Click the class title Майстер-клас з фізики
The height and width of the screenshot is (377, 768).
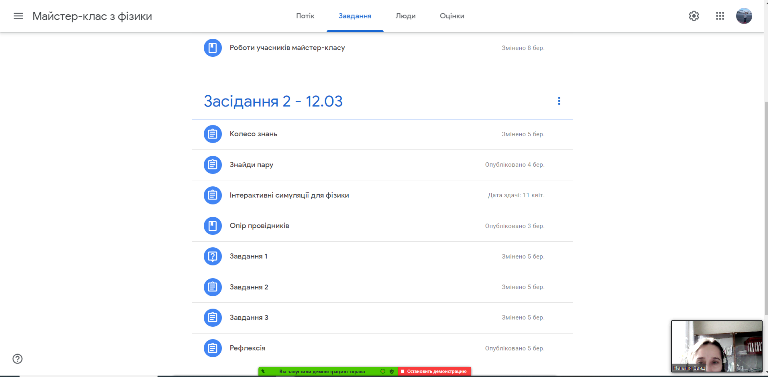tap(92, 16)
